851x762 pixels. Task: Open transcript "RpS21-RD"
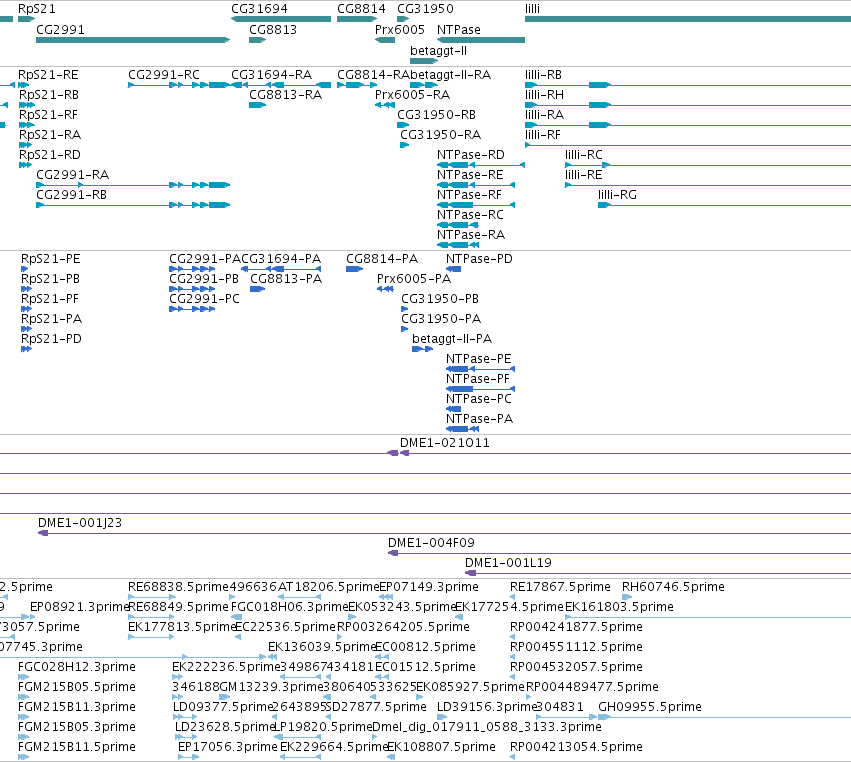click(x=50, y=155)
